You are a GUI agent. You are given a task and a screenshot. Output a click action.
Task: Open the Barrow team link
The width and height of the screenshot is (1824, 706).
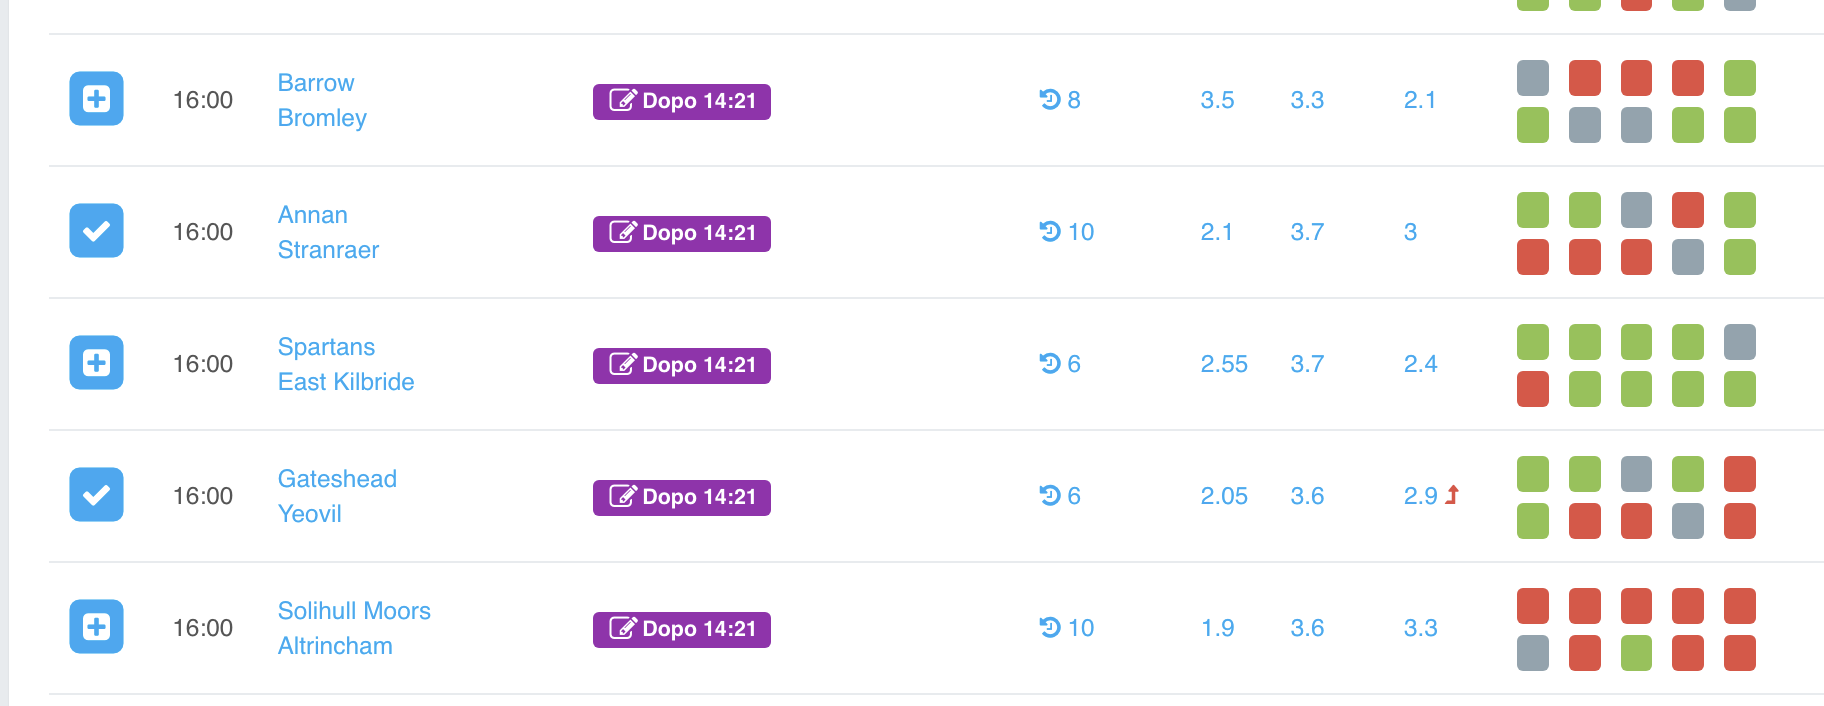pos(316,83)
